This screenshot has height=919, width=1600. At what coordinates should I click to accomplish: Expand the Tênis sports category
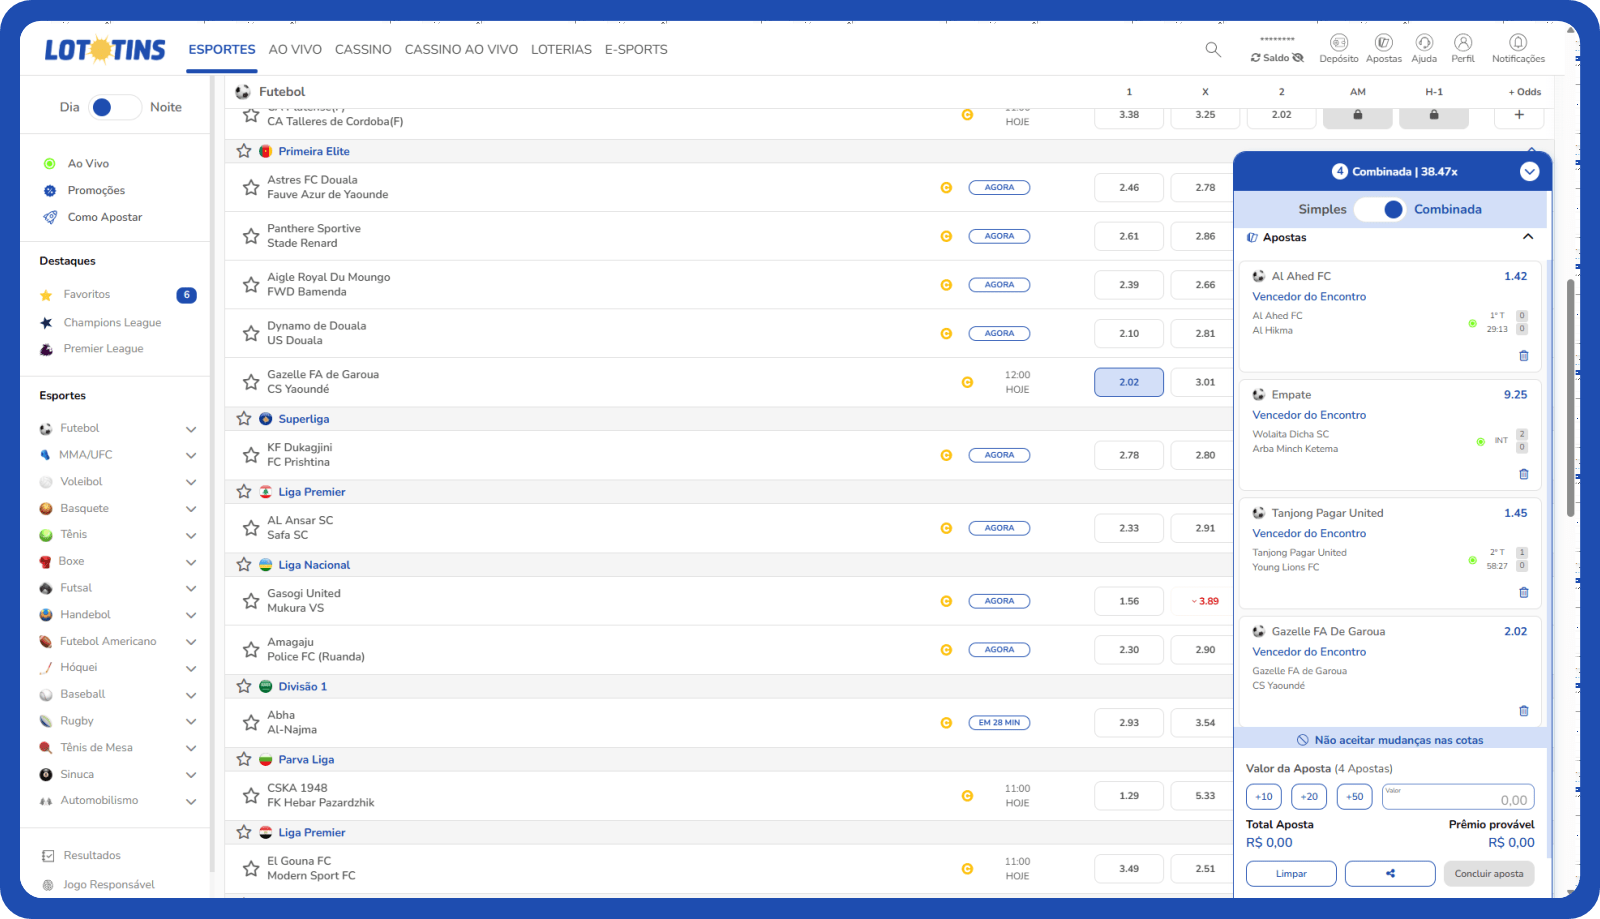pos(191,535)
